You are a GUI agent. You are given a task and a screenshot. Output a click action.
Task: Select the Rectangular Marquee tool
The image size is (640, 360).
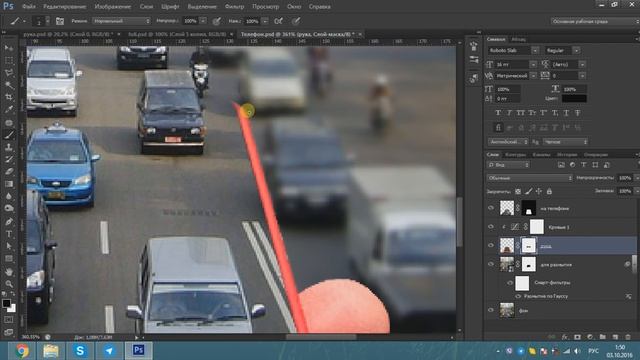(x=9, y=60)
